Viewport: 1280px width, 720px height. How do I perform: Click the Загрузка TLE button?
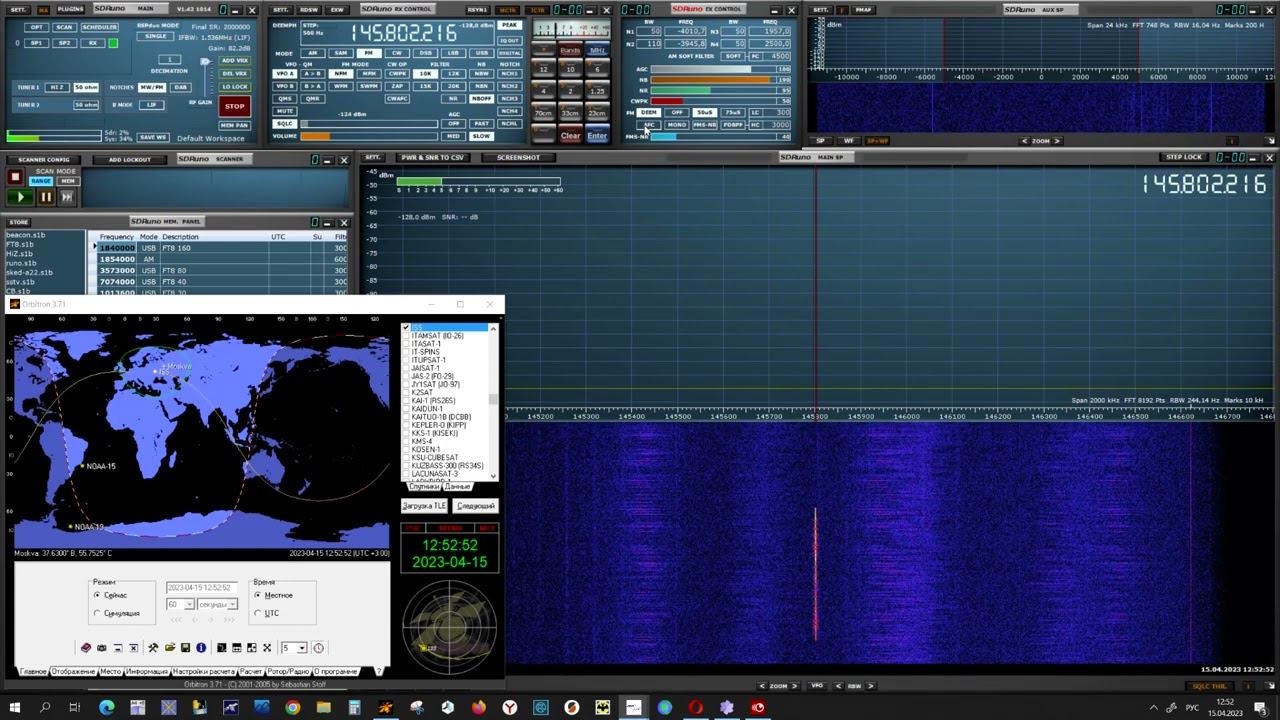tap(424, 506)
